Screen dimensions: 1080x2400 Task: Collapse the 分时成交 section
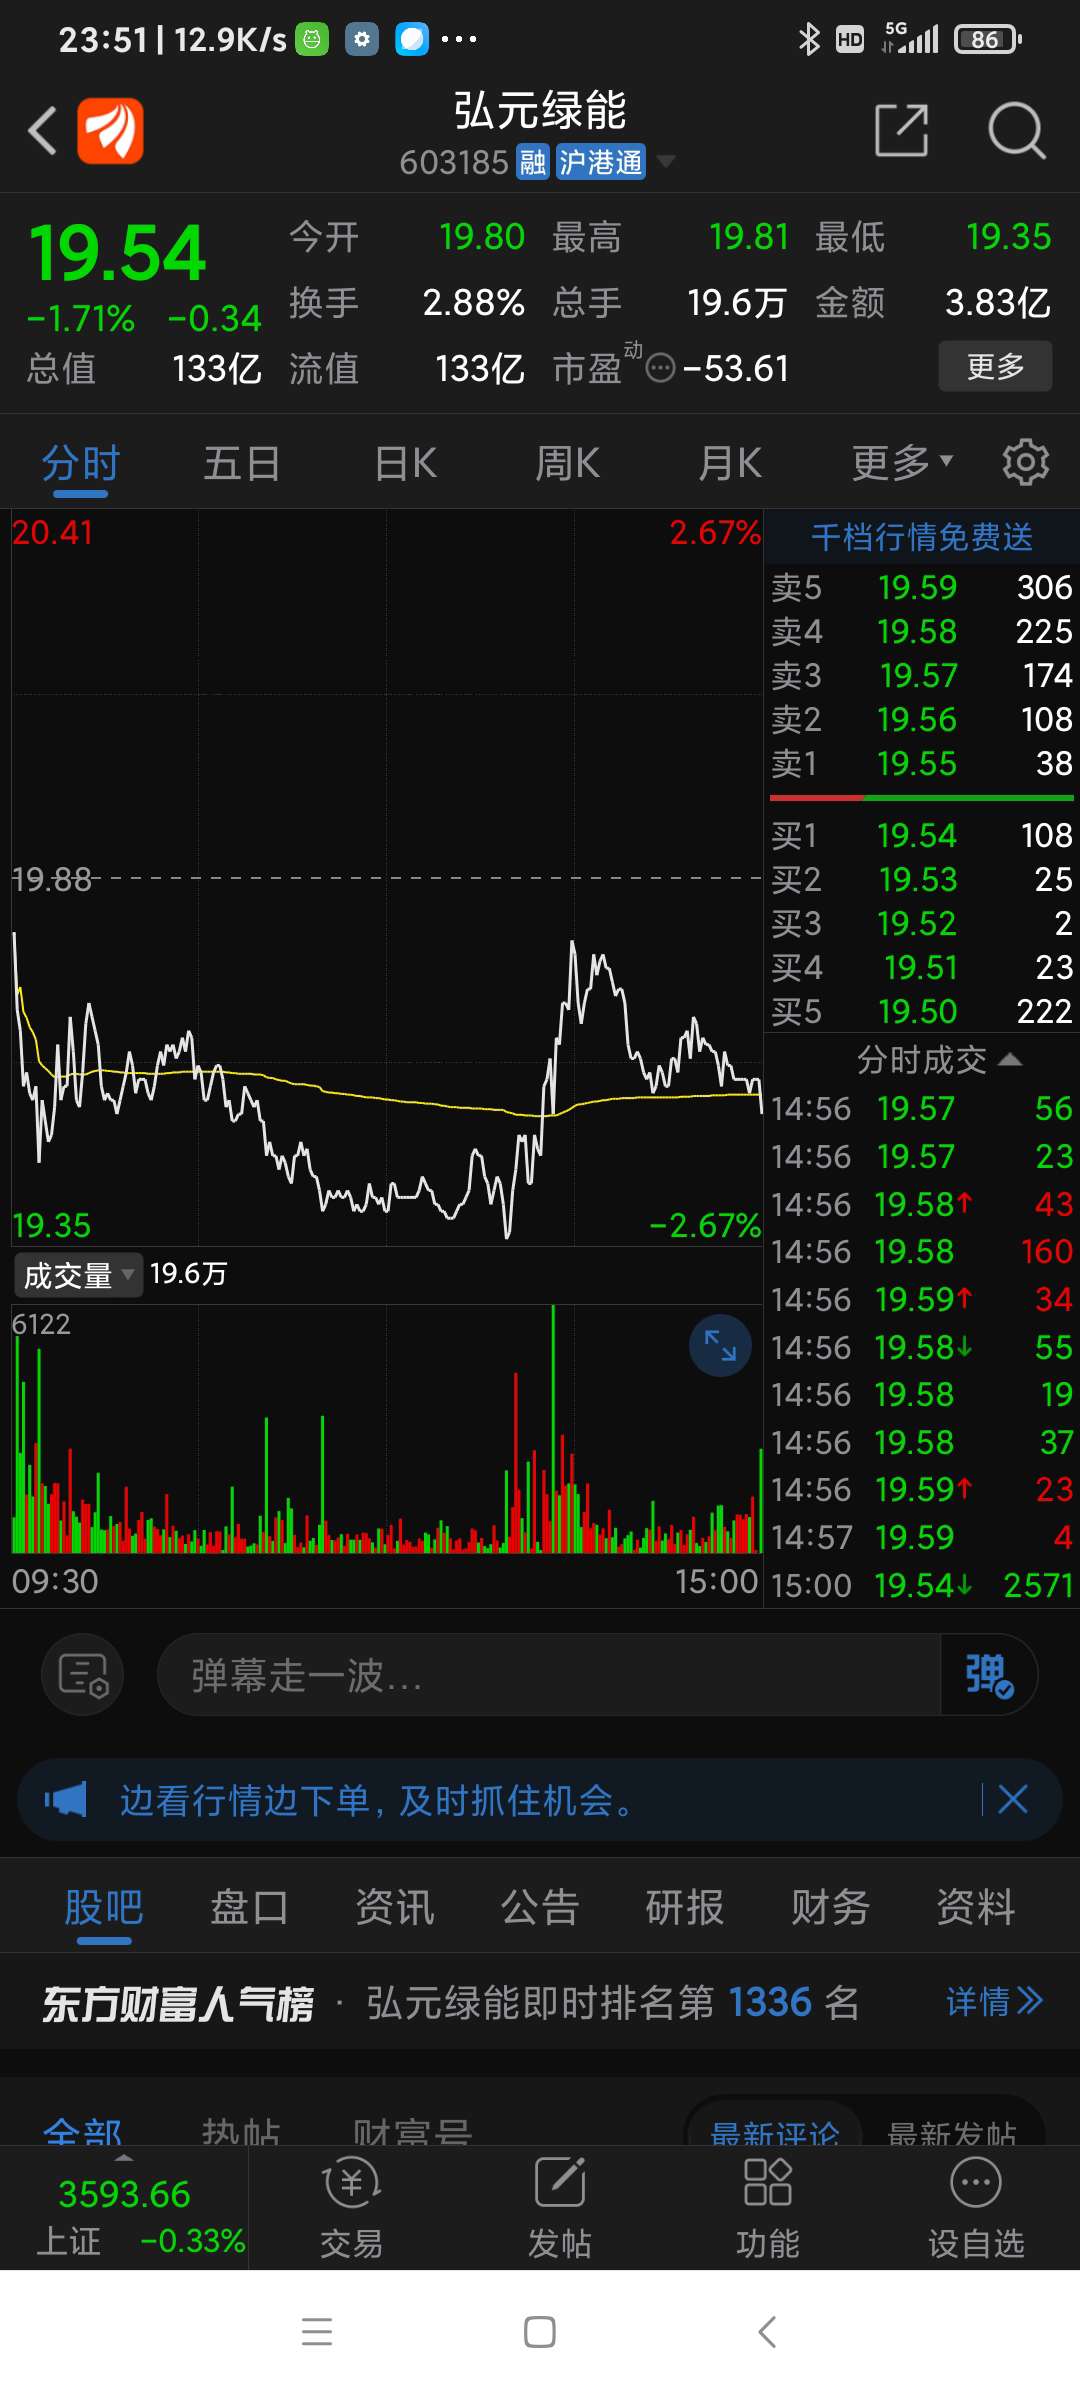tap(939, 1059)
